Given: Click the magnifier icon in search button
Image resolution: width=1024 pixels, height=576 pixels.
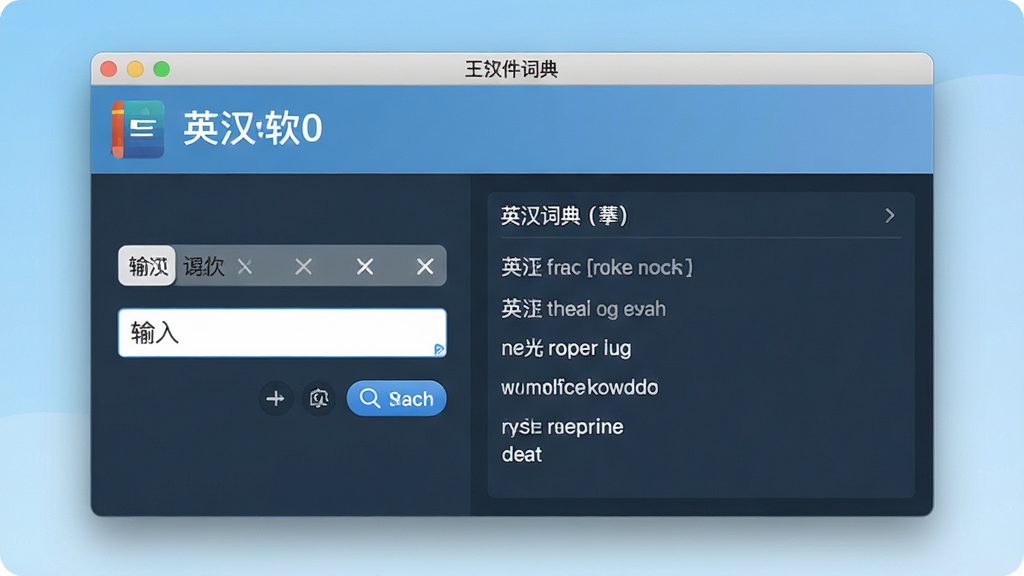Looking at the screenshot, I should click(x=370, y=398).
